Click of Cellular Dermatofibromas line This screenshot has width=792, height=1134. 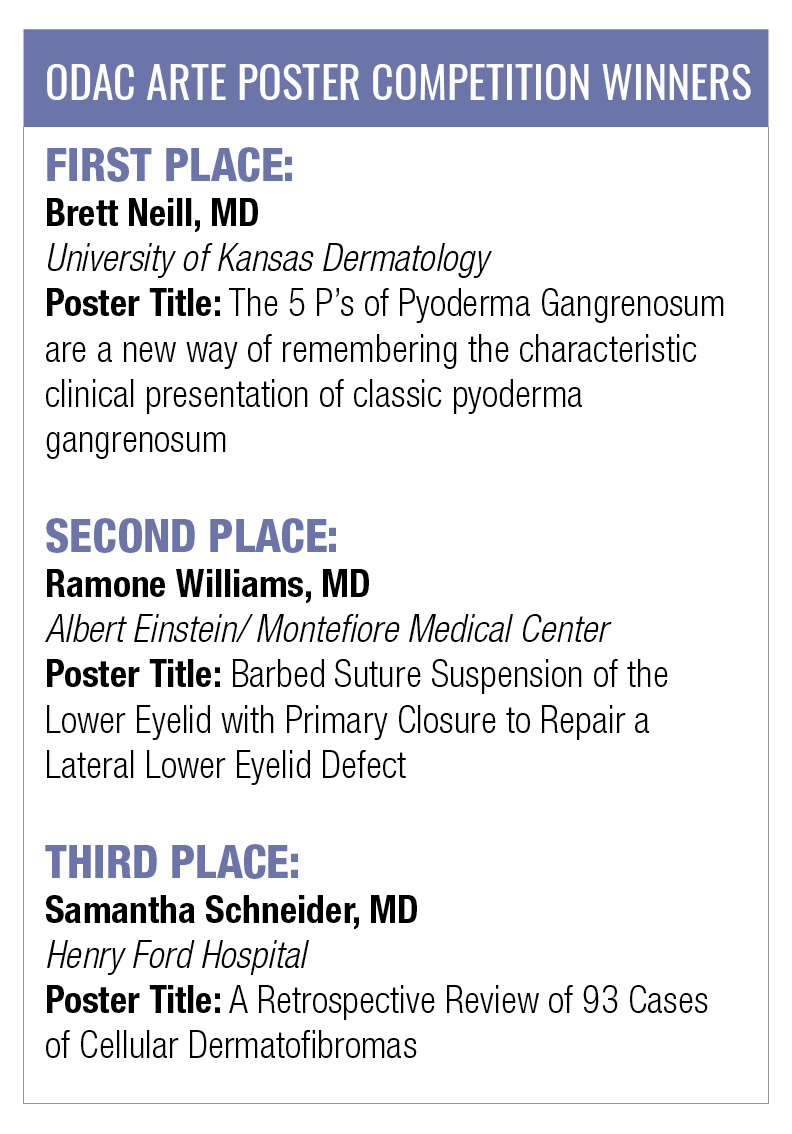click(x=231, y=1046)
